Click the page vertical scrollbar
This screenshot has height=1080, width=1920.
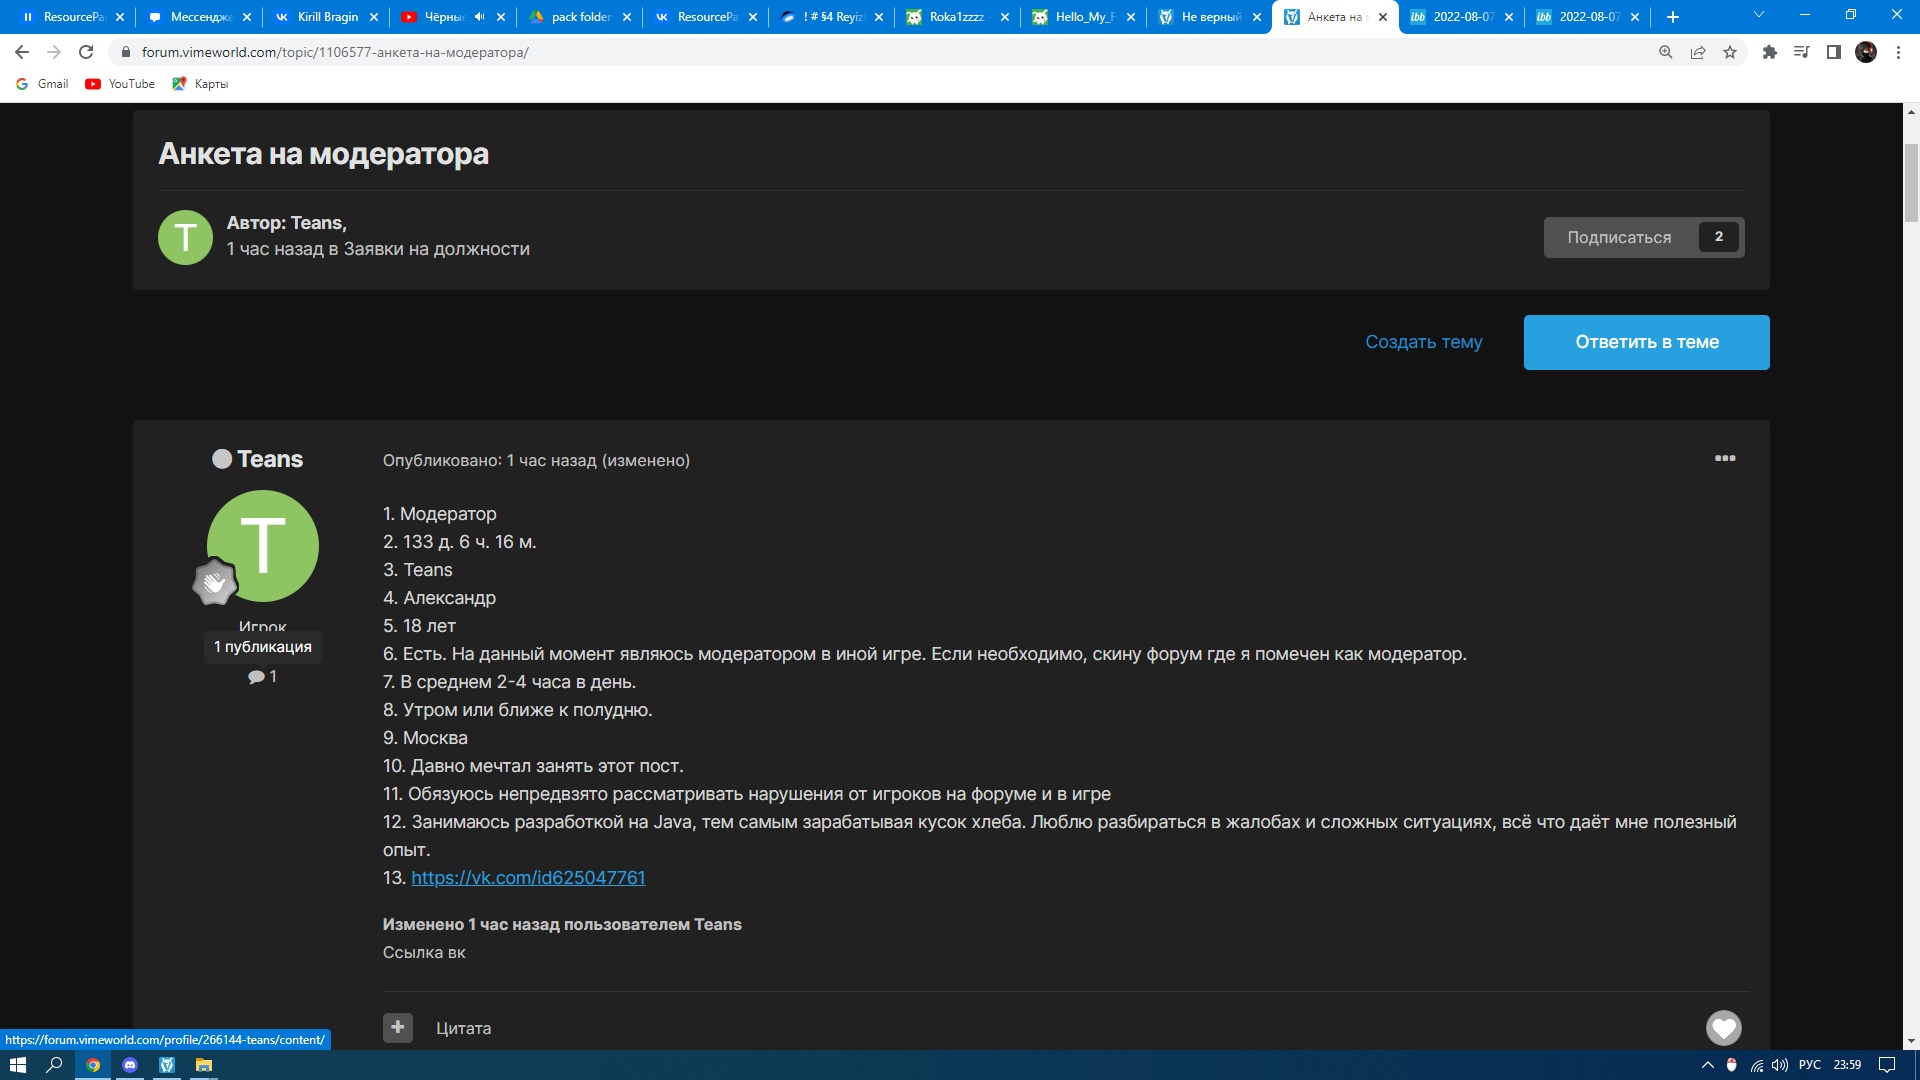coord(1911,182)
